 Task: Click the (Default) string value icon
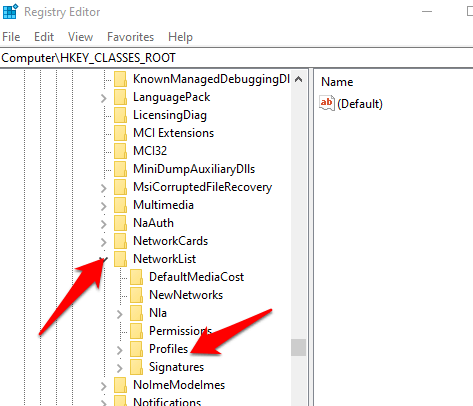pyautogui.click(x=327, y=103)
